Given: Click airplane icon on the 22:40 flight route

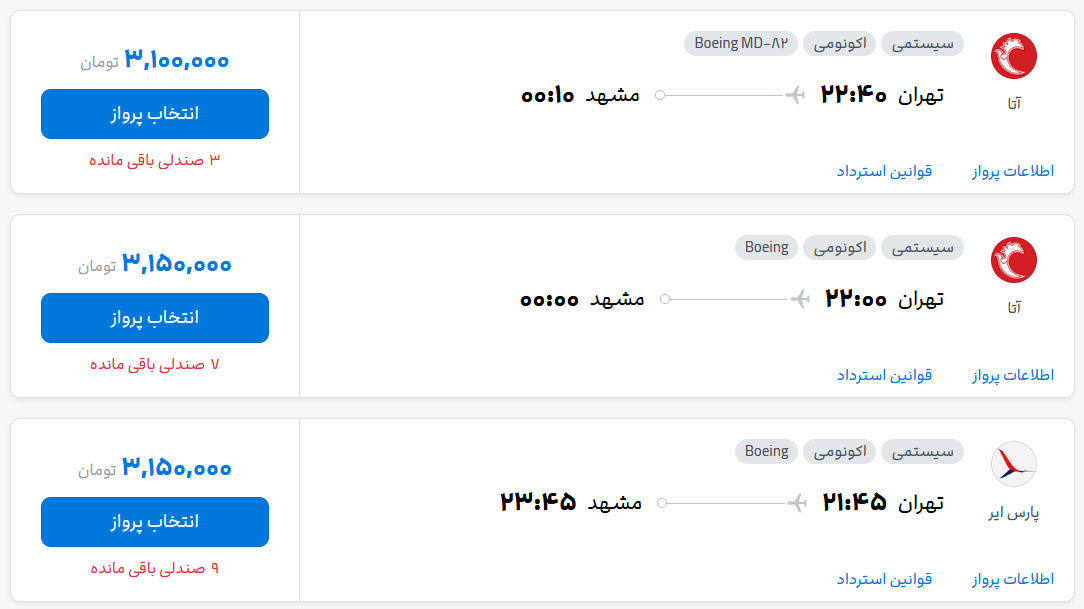Looking at the screenshot, I should click(796, 95).
